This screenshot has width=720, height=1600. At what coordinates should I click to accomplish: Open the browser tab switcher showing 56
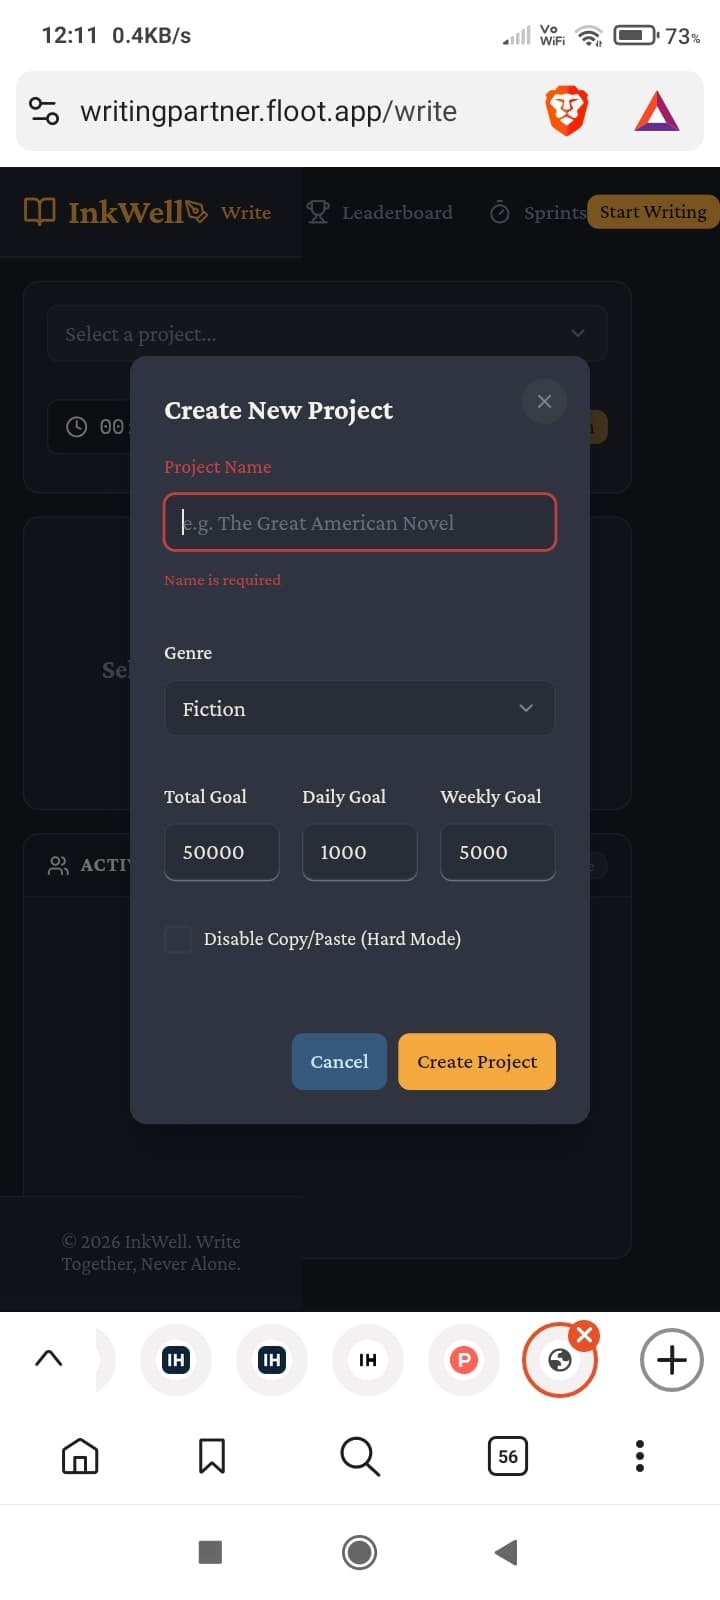[x=507, y=1456]
